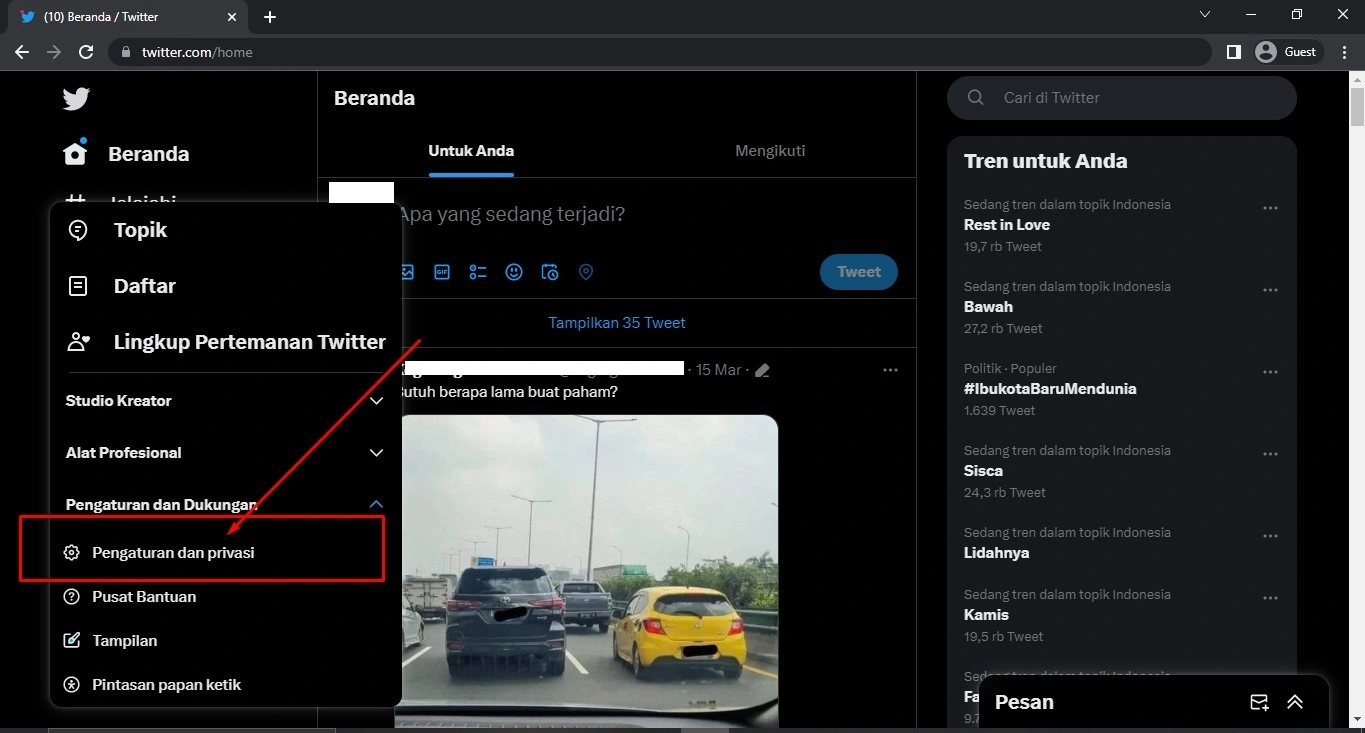Open more options for Lidahnya trend
Viewport: 1365px width, 733px height.
pyautogui.click(x=1270, y=536)
